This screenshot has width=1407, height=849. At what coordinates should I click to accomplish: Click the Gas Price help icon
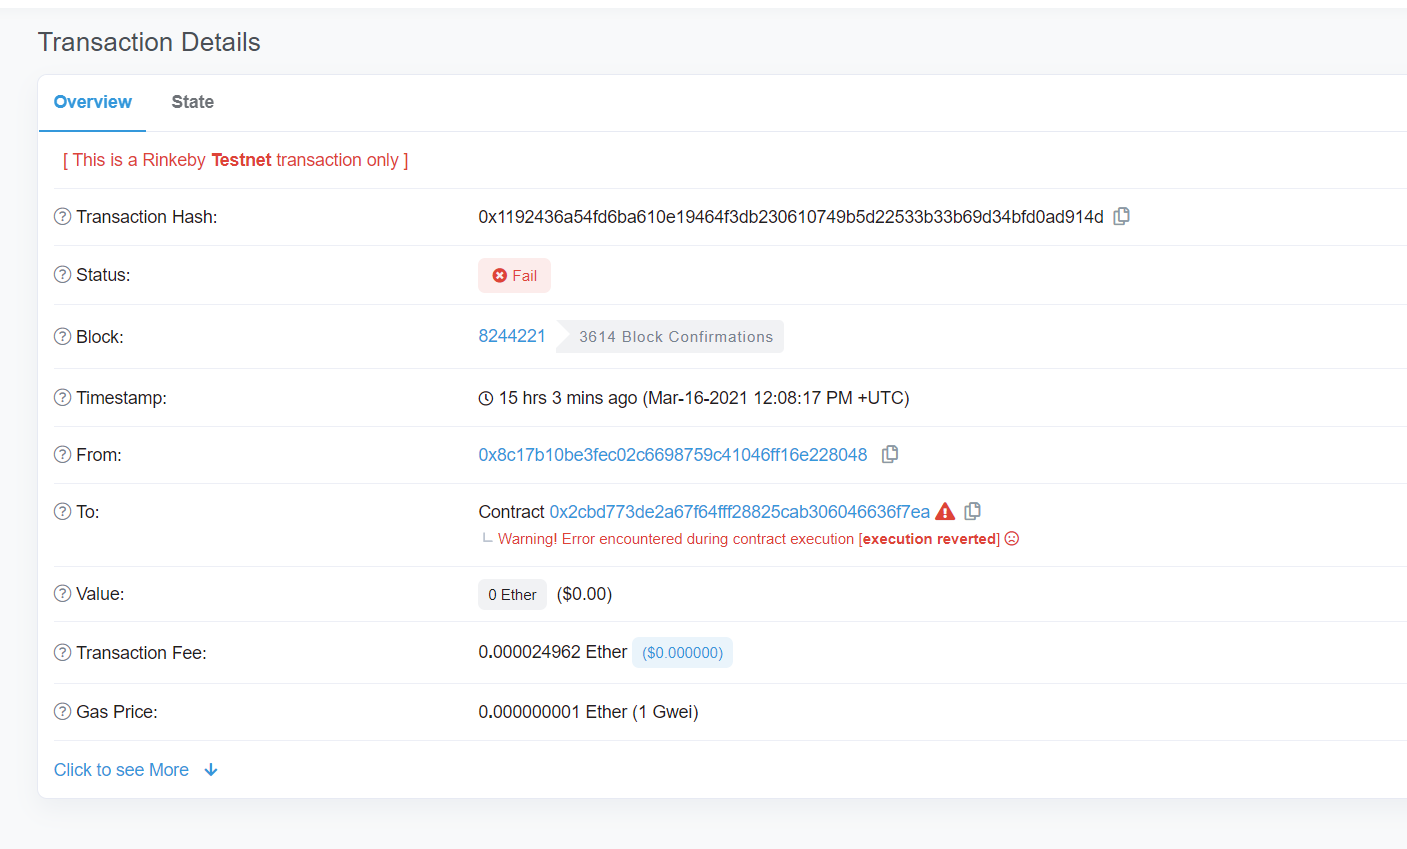pos(61,711)
